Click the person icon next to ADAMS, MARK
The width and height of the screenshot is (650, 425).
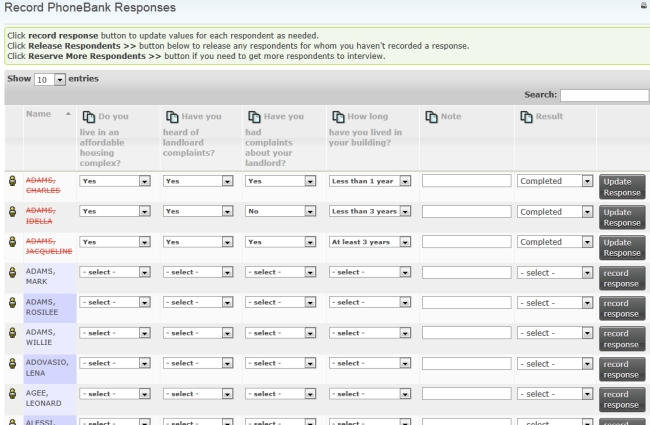[13, 272]
